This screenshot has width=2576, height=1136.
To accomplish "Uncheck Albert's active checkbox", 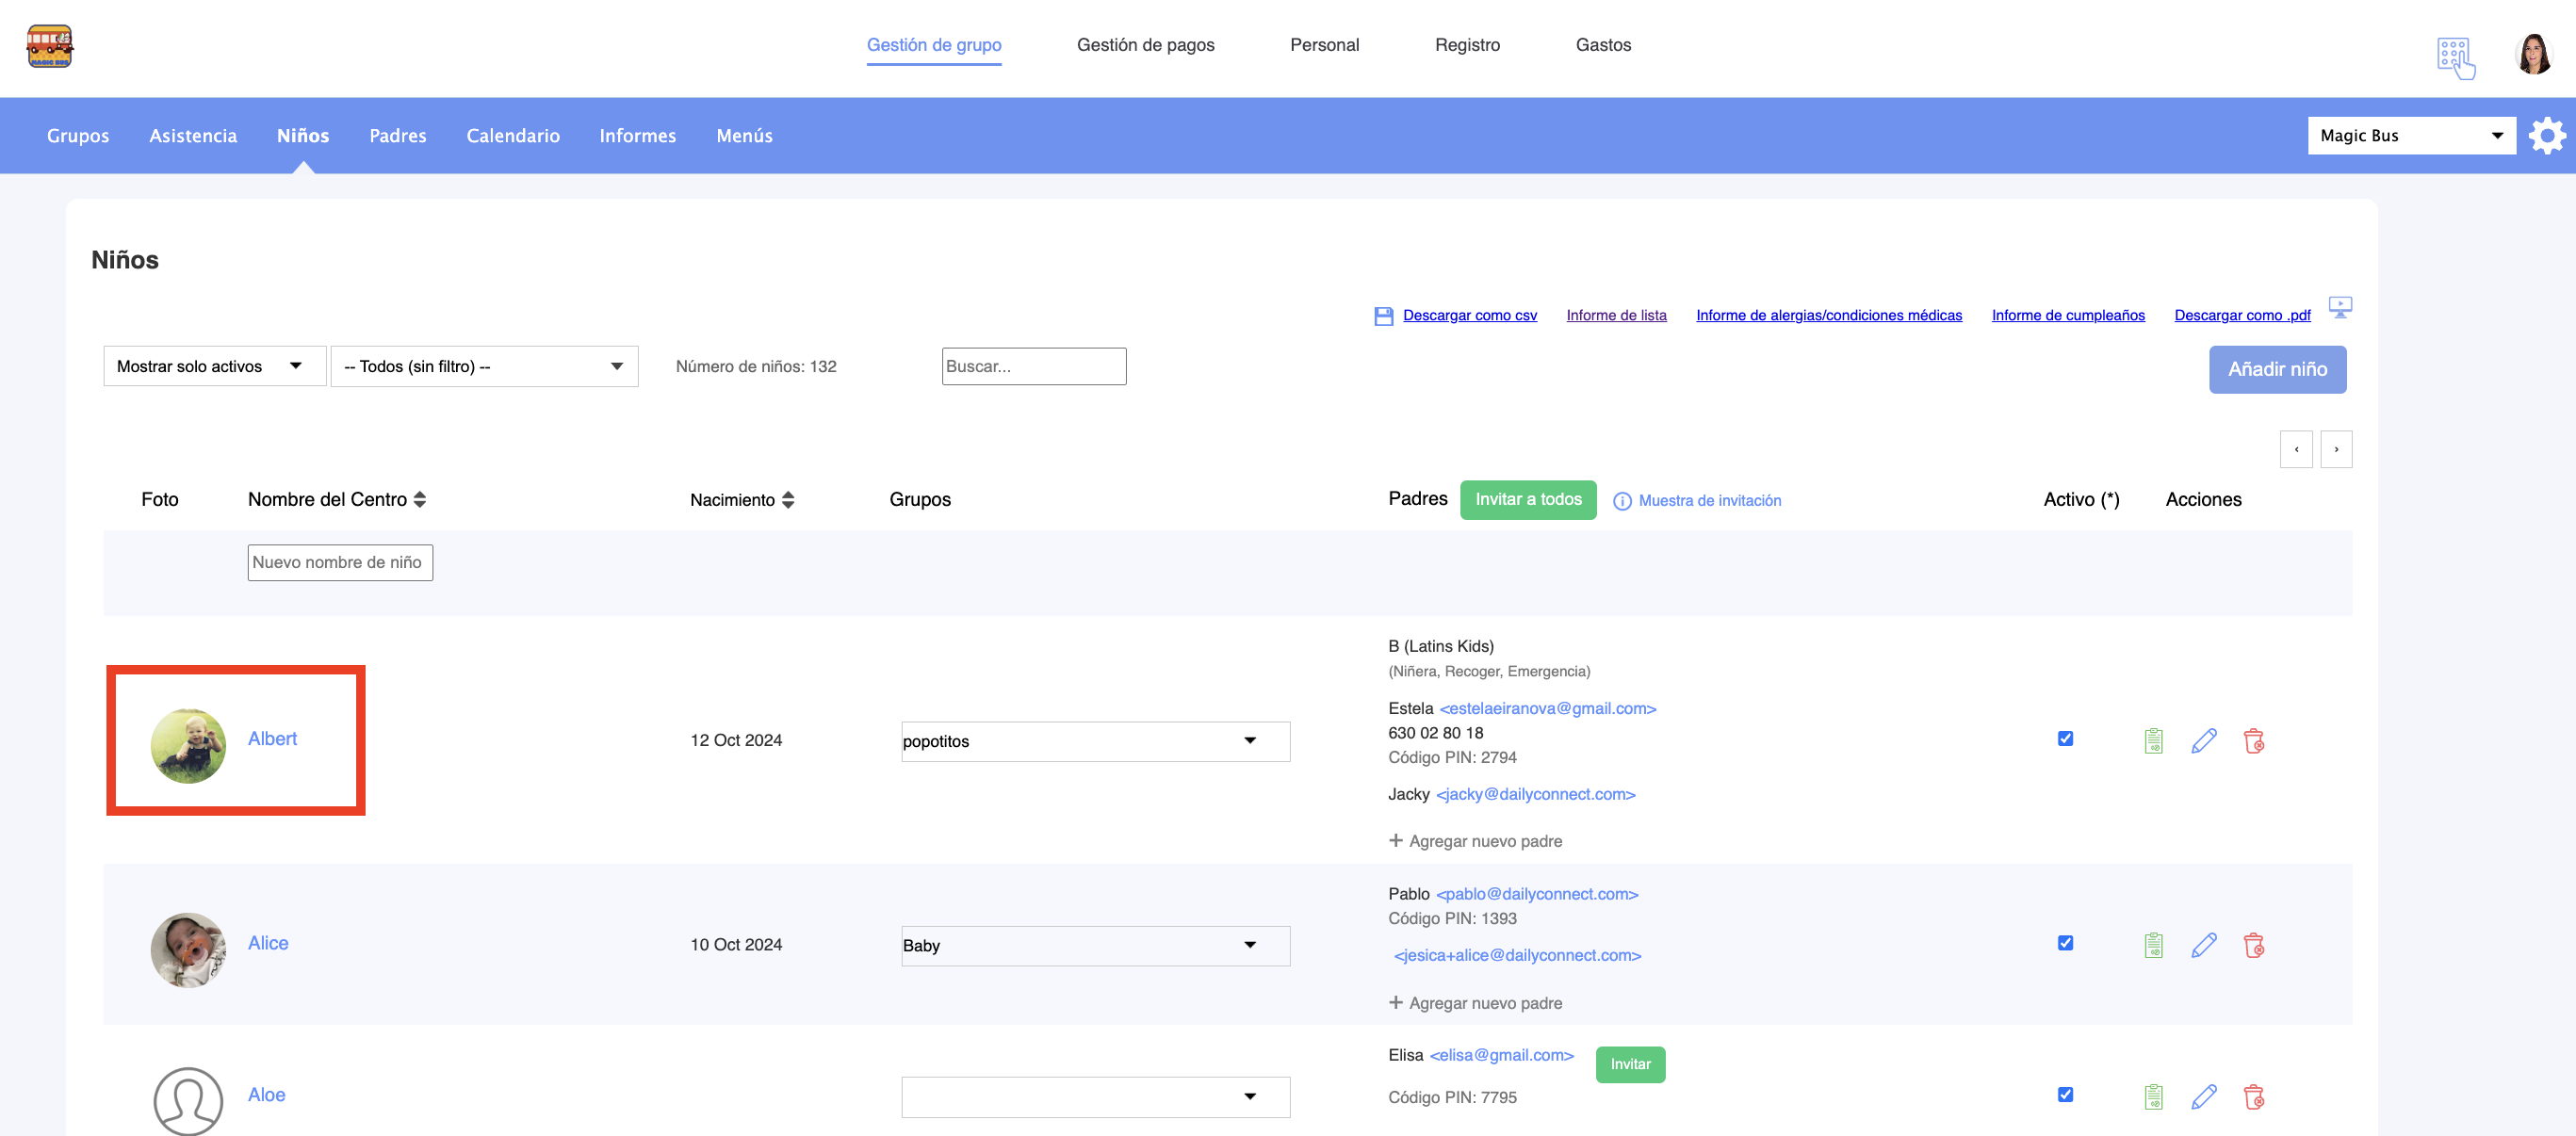I will click(x=2064, y=739).
